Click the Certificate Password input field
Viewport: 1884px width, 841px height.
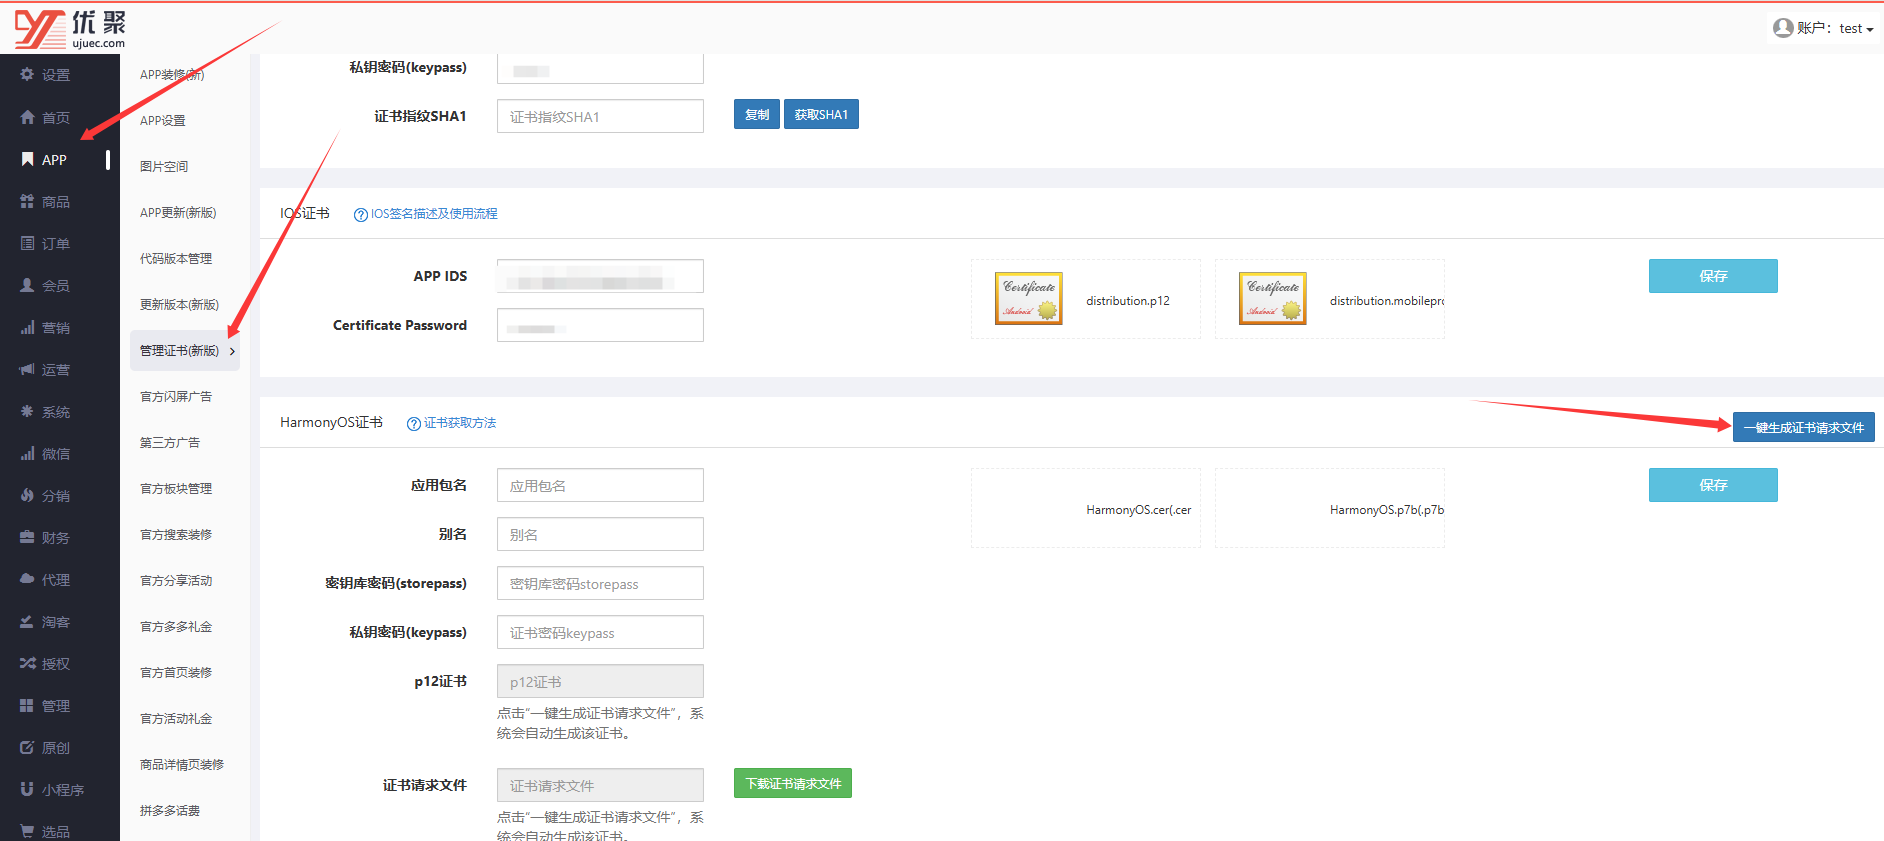click(x=600, y=325)
